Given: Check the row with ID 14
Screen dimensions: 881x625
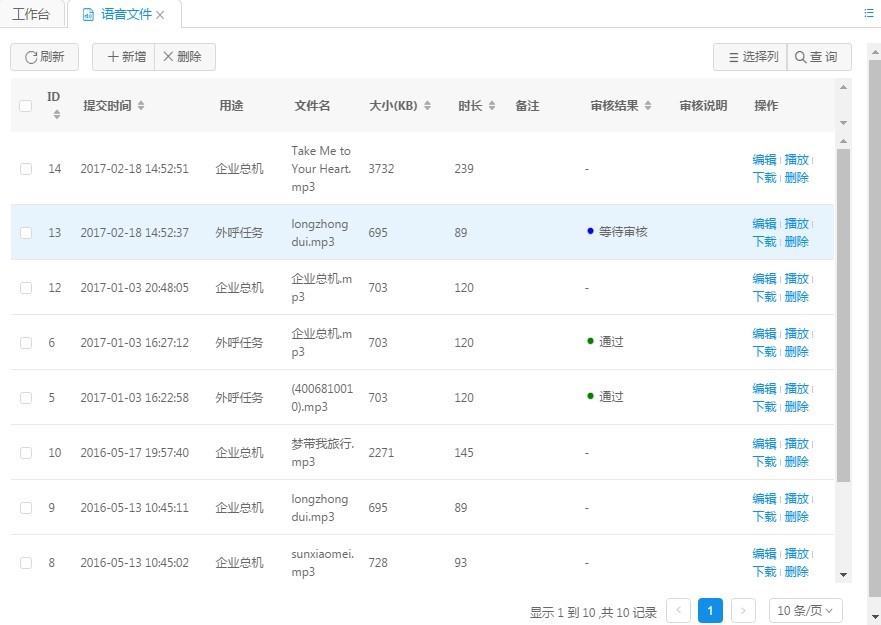Looking at the screenshot, I should [x=26, y=169].
